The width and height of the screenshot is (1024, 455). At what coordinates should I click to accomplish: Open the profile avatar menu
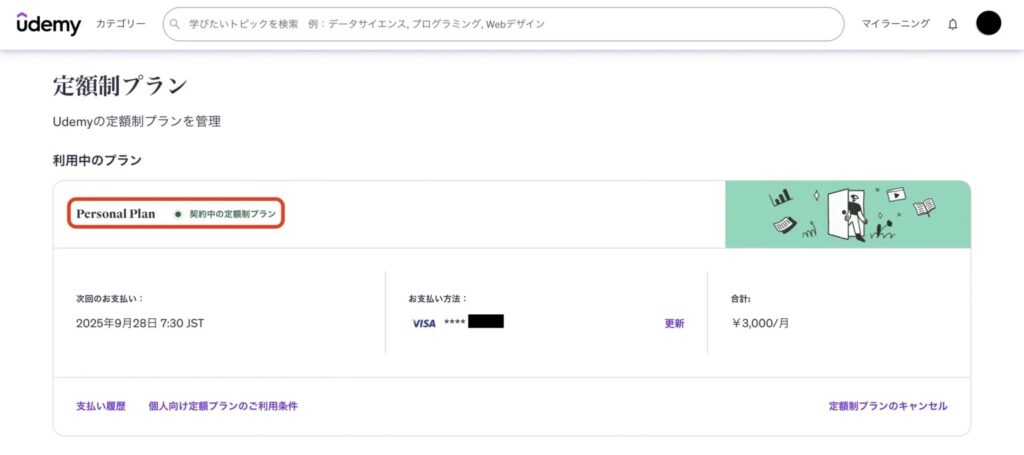pos(988,23)
